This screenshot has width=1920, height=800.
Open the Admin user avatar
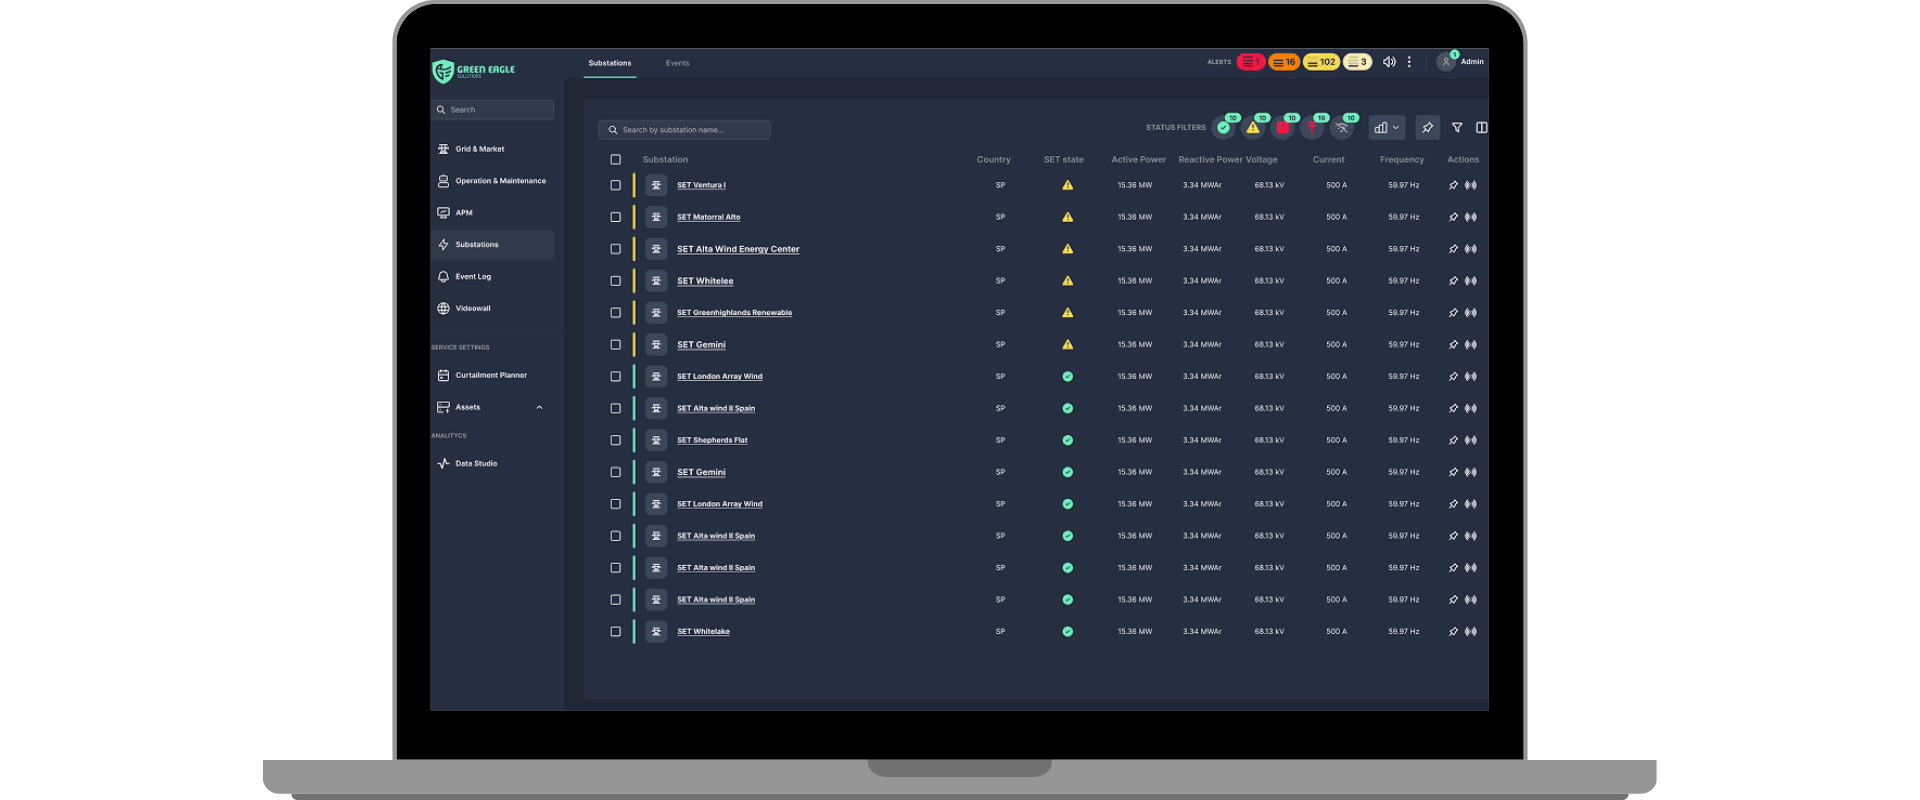(x=1446, y=62)
